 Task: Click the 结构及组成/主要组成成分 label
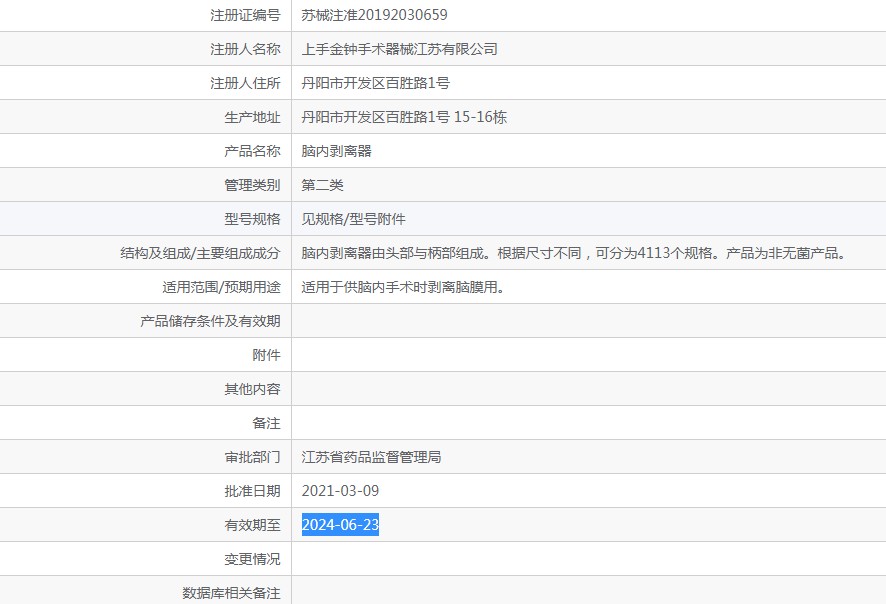click(200, 253)
